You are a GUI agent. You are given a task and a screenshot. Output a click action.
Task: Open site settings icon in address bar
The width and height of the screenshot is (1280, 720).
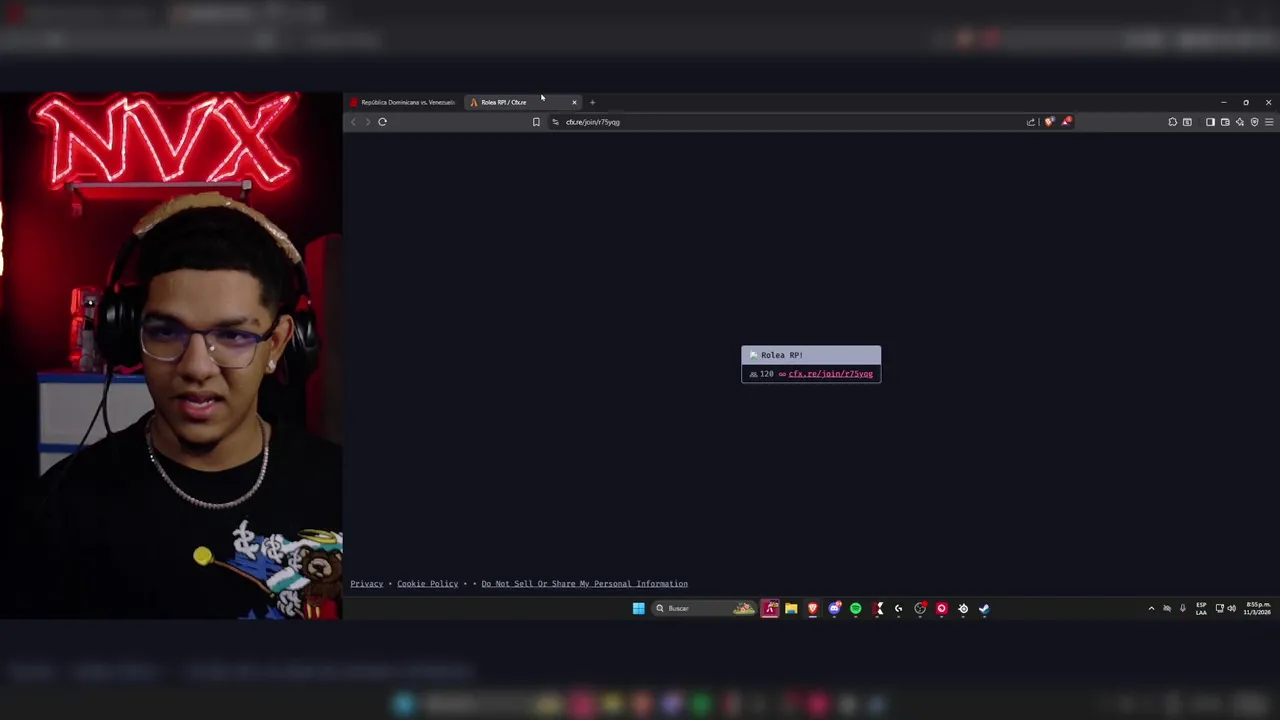coord(555,122)
